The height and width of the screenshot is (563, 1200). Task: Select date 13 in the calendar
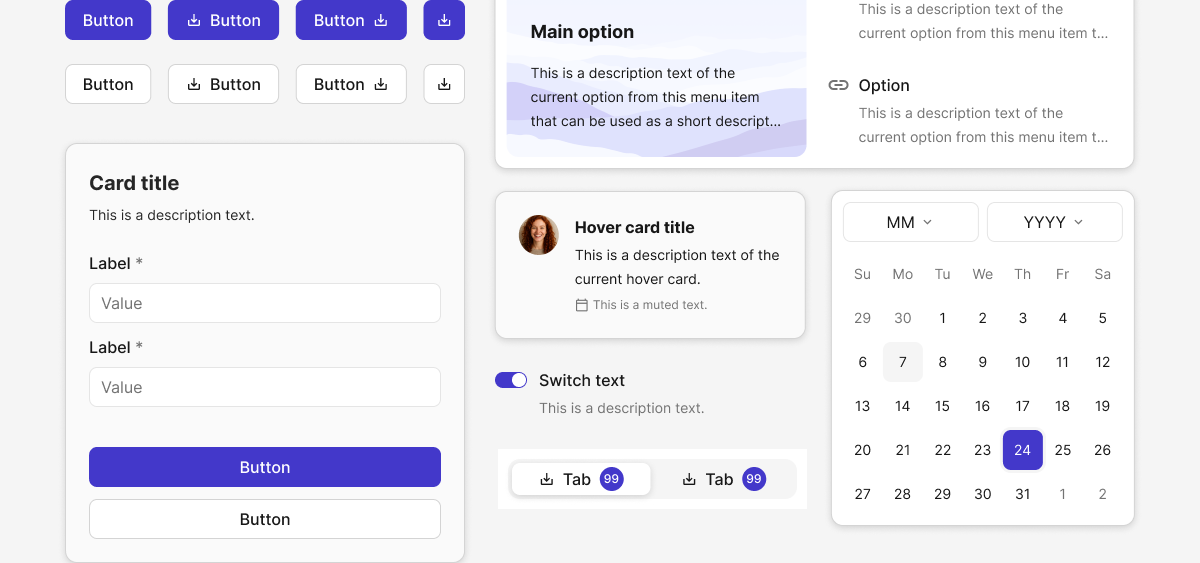(x=863, y=406)
